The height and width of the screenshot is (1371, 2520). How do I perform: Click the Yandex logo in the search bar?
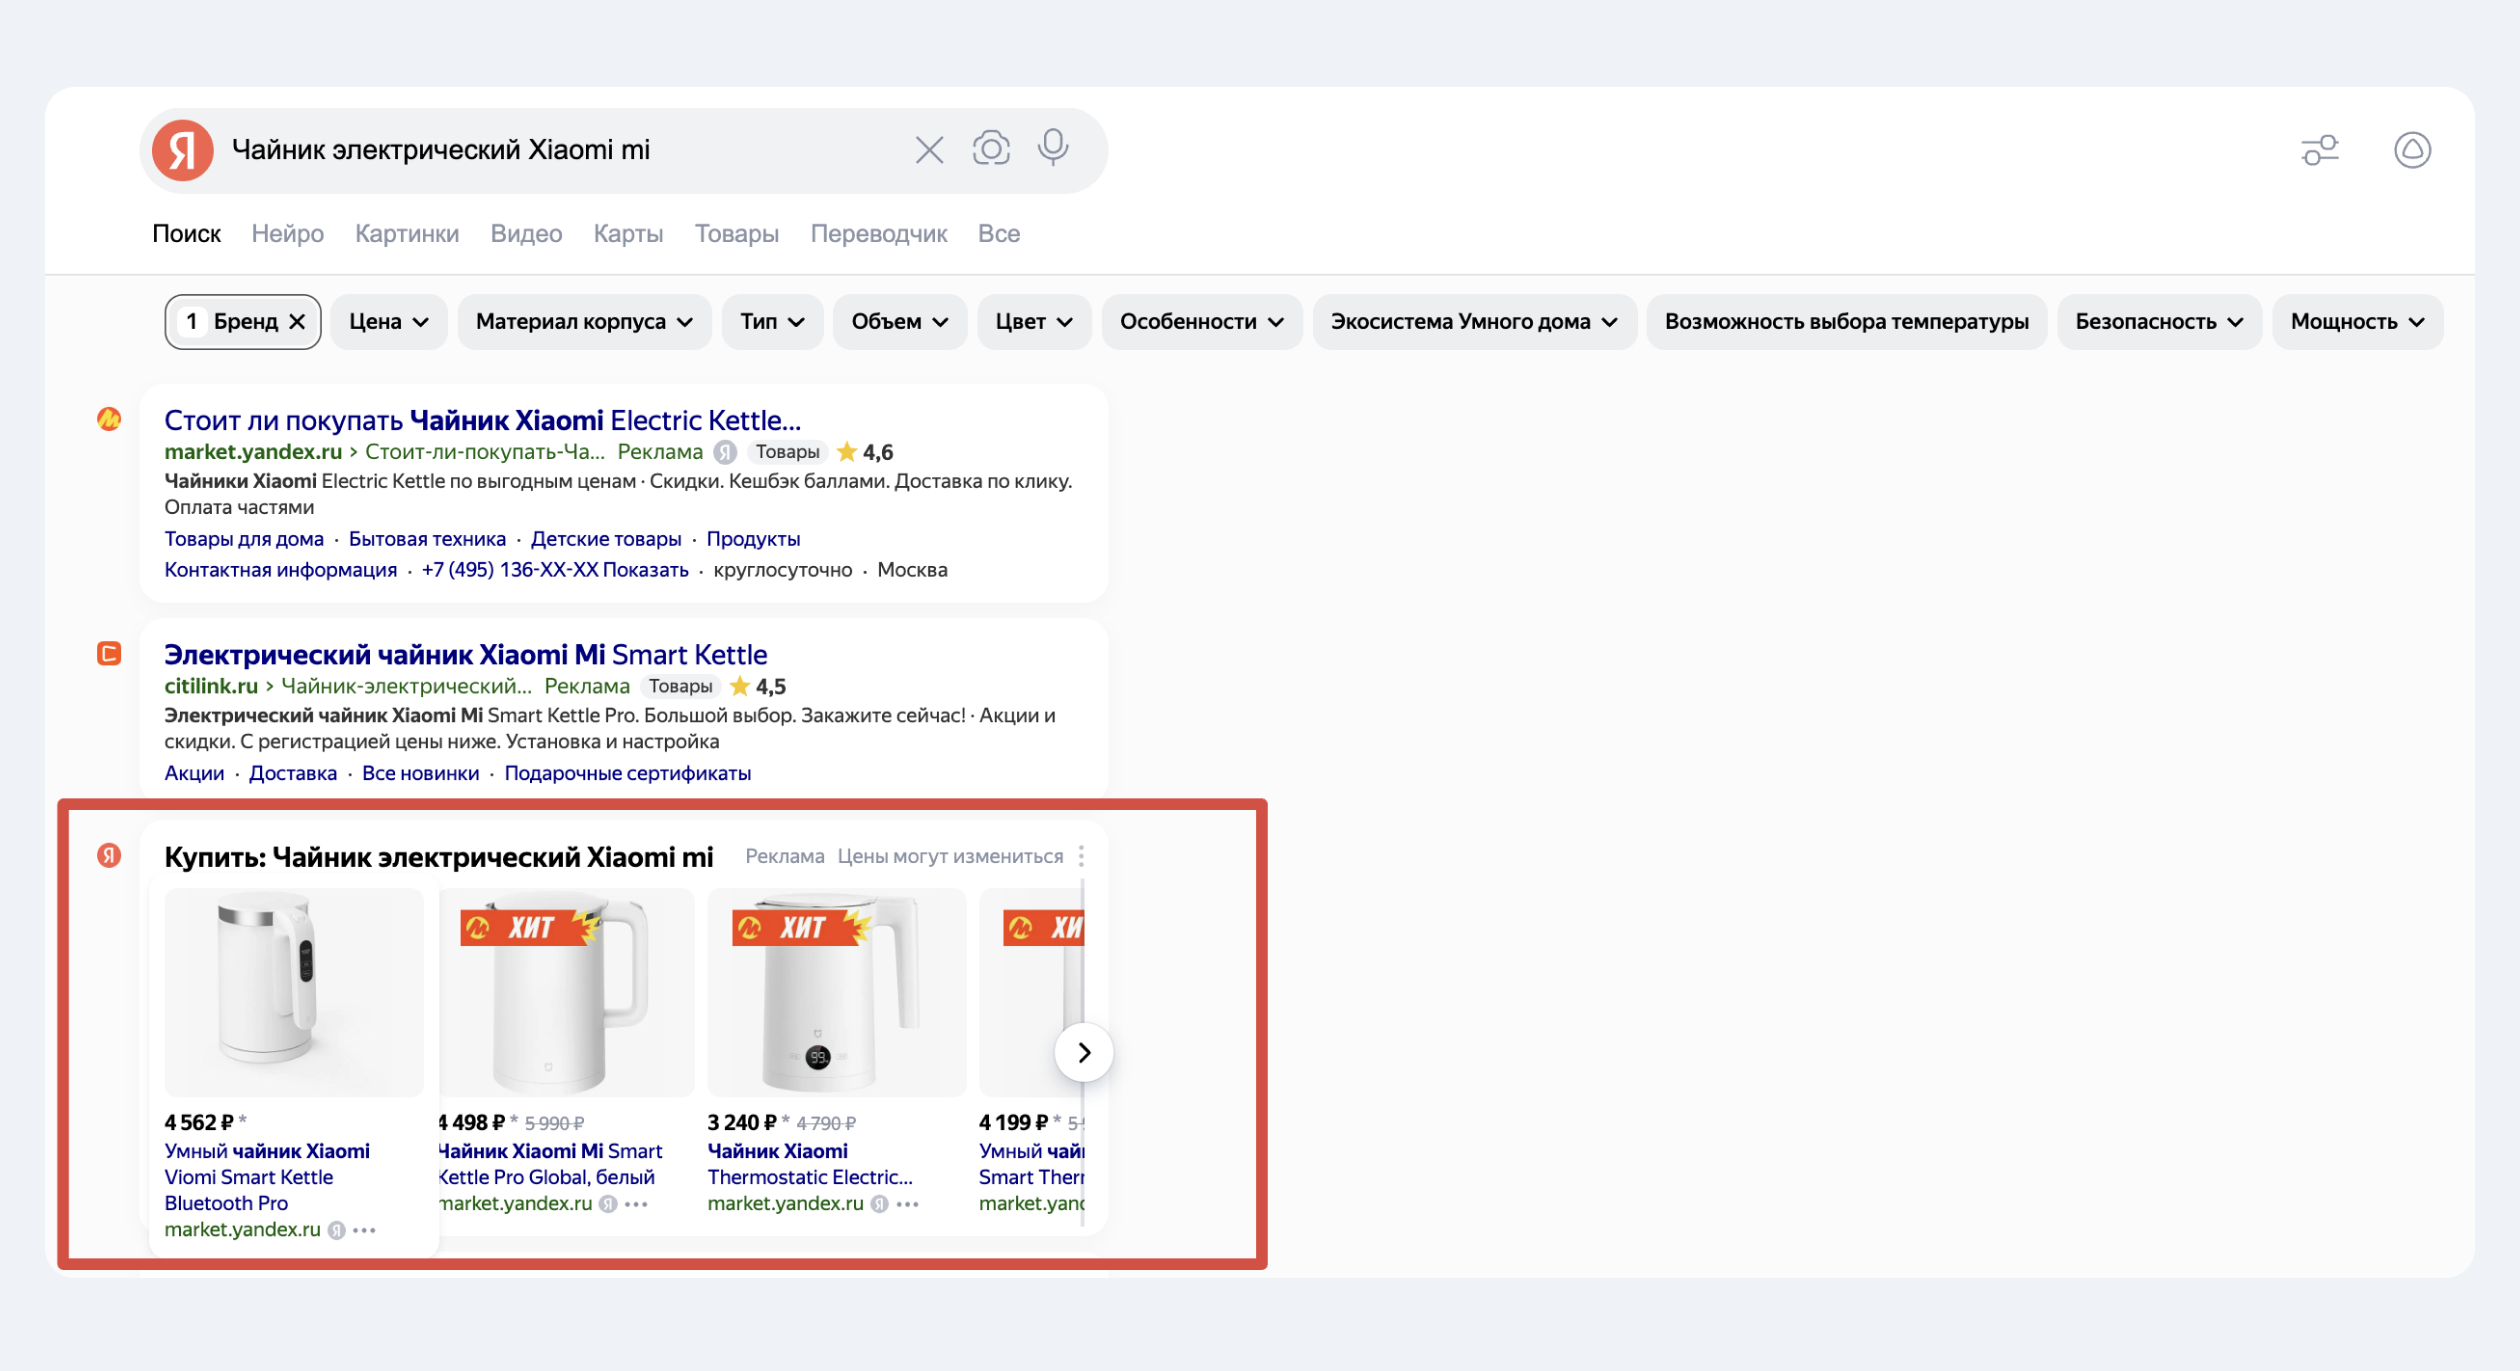coord(182,150)
